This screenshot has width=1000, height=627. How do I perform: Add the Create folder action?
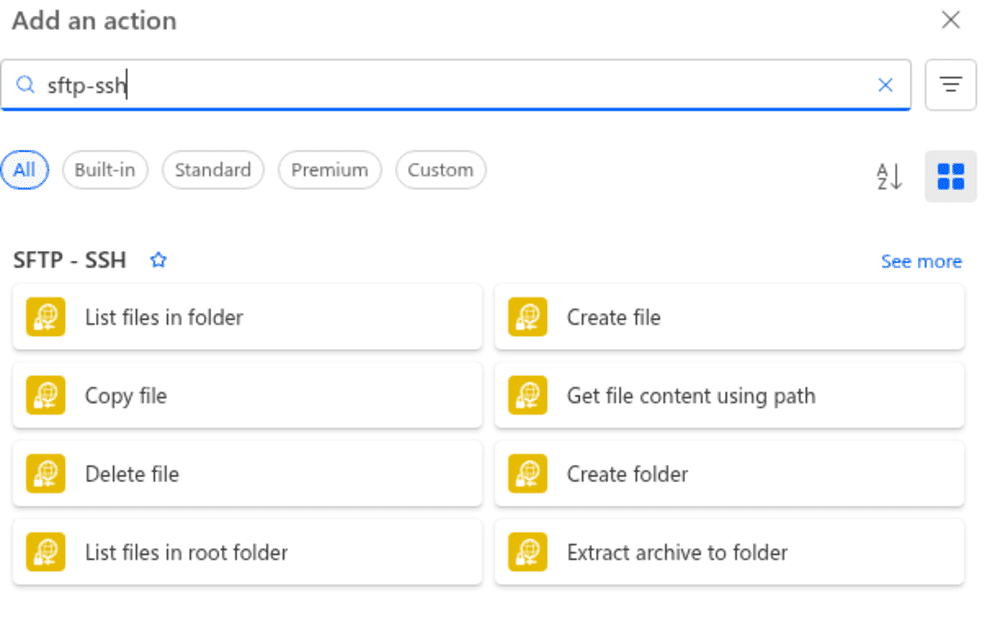[729, 474]
